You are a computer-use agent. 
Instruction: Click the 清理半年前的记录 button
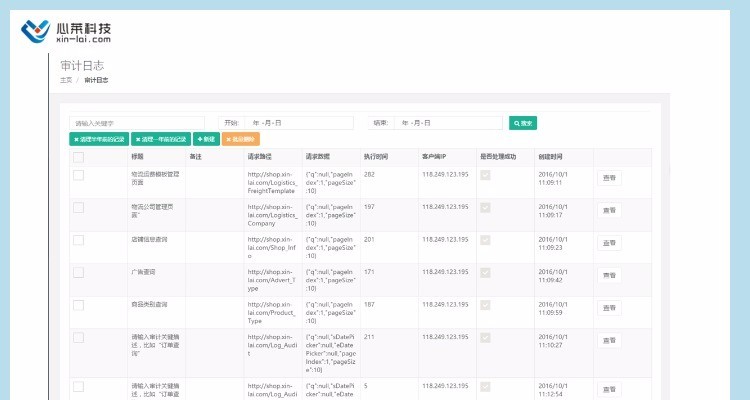(99, 139)
